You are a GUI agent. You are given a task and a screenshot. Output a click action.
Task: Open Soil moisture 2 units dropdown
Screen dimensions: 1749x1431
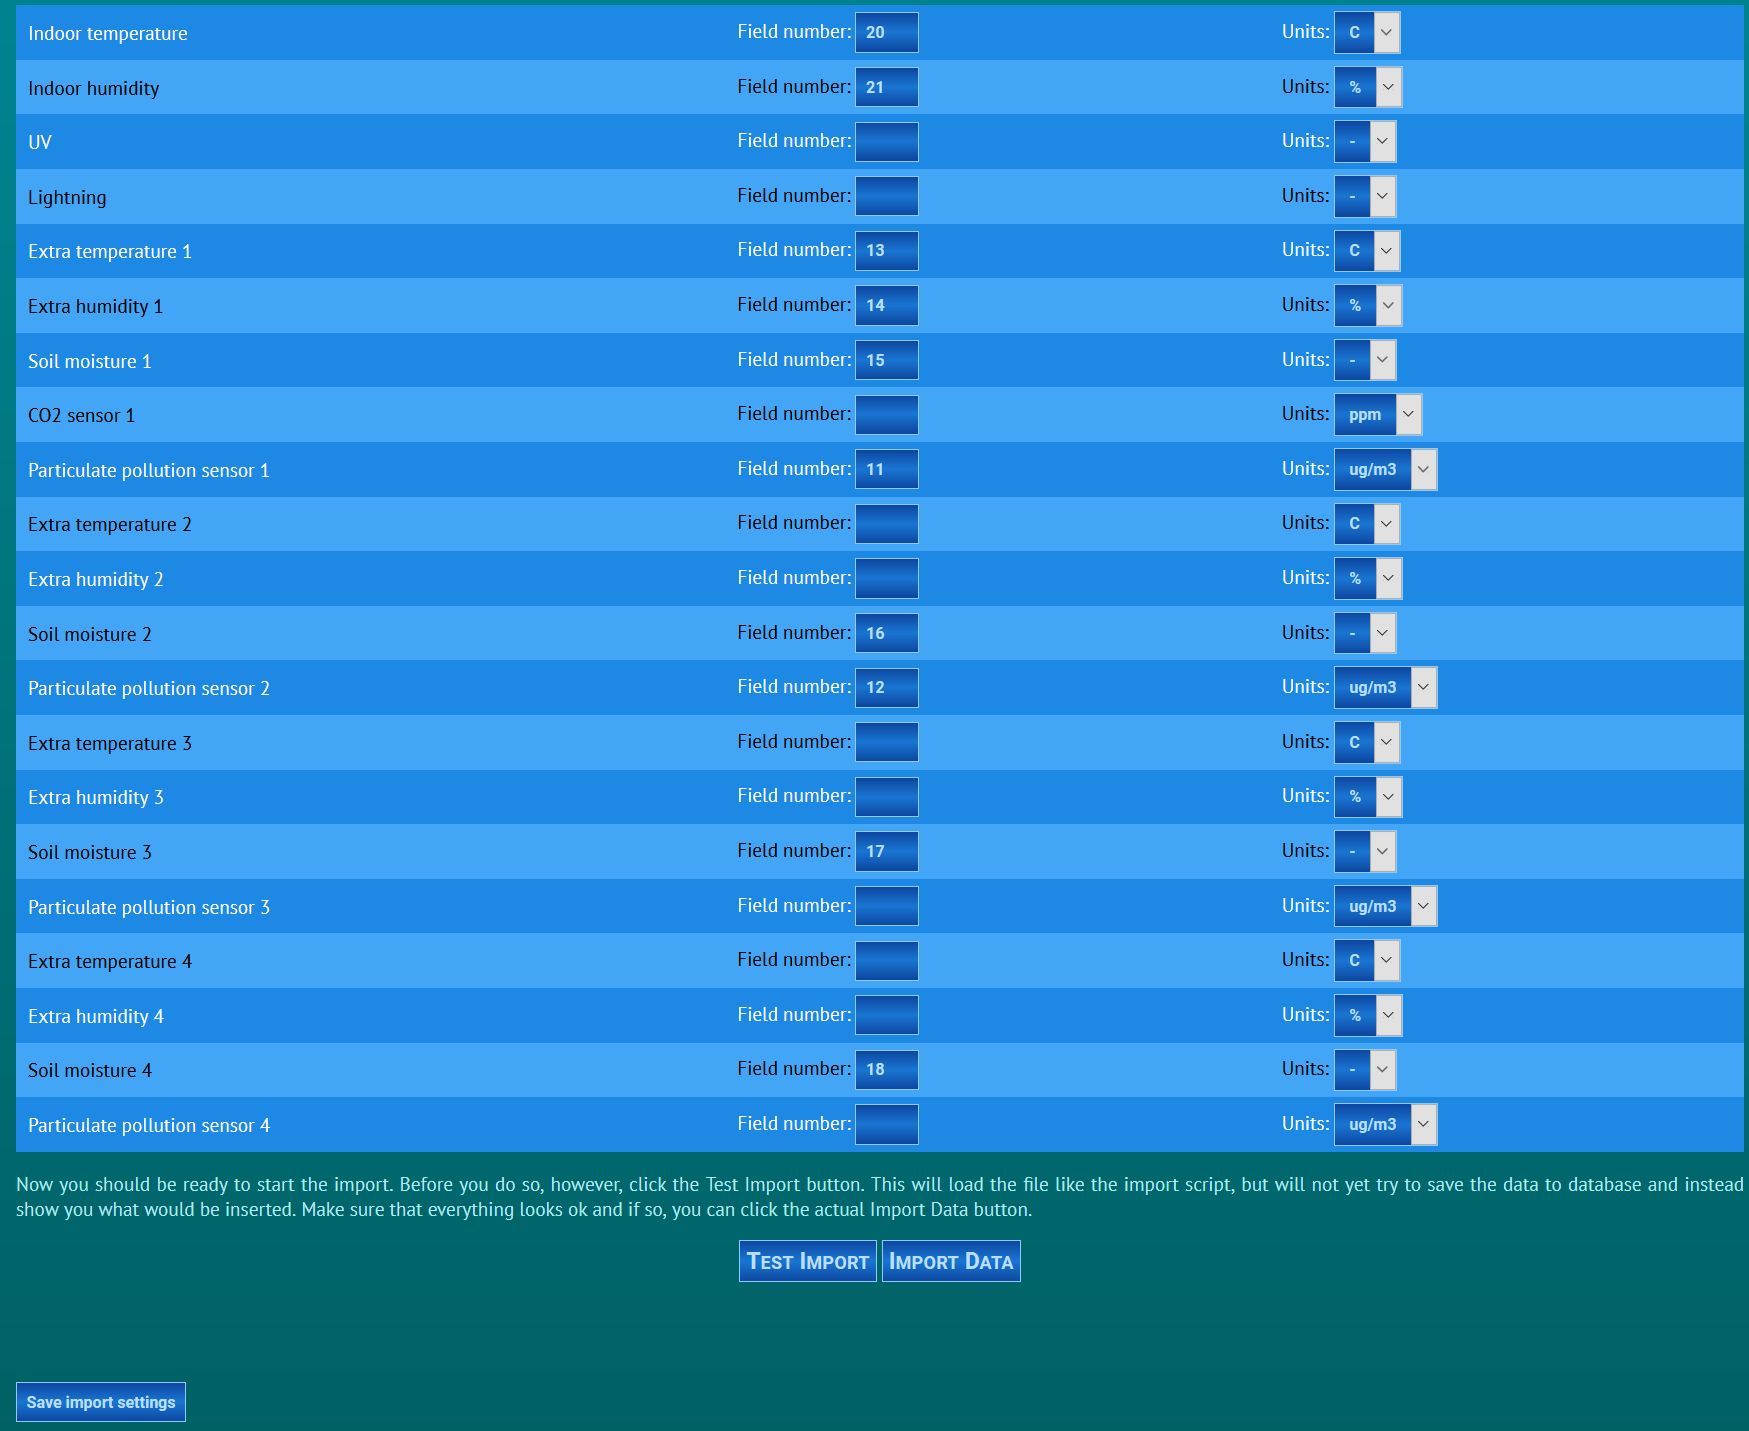1365,633
